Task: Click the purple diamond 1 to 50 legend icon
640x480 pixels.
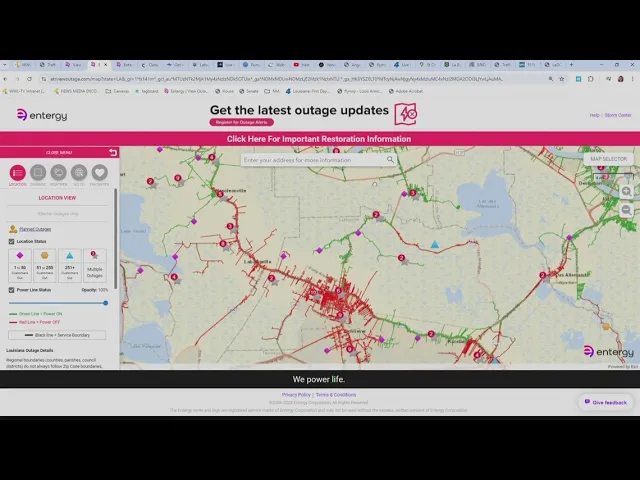Action: [x=20, y=256]
